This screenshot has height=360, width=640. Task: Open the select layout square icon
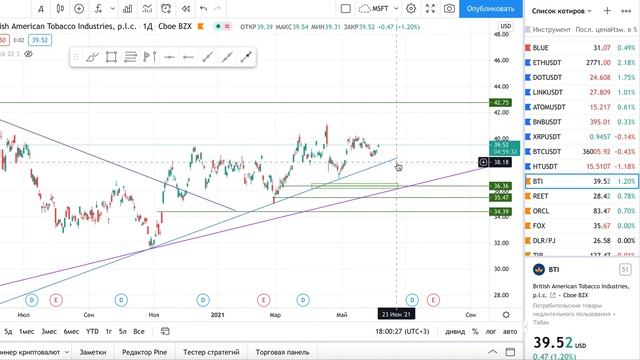point(346,9)
